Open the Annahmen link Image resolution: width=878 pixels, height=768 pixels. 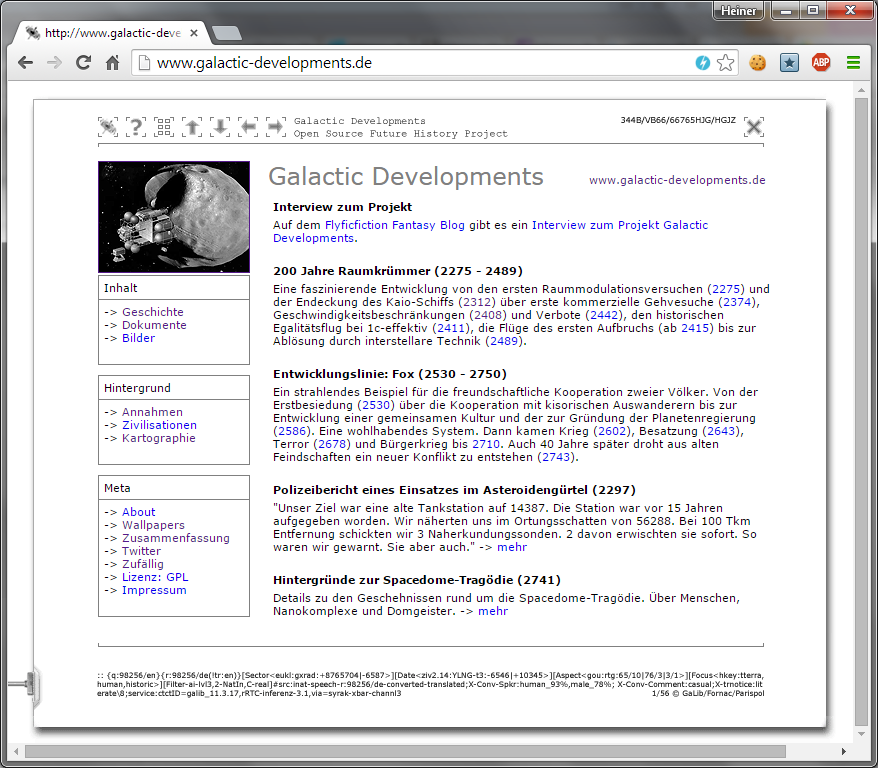[x=152, y=412]
